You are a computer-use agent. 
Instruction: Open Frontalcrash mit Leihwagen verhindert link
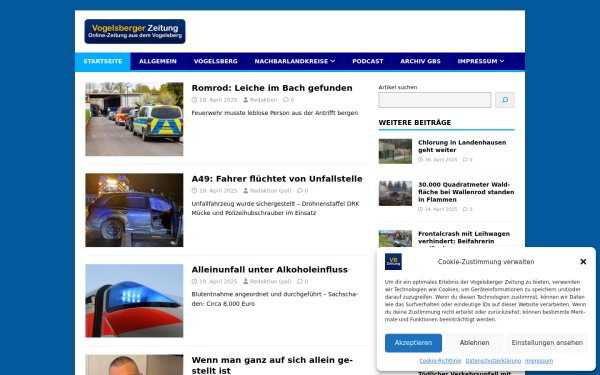[x=464, y=237]
